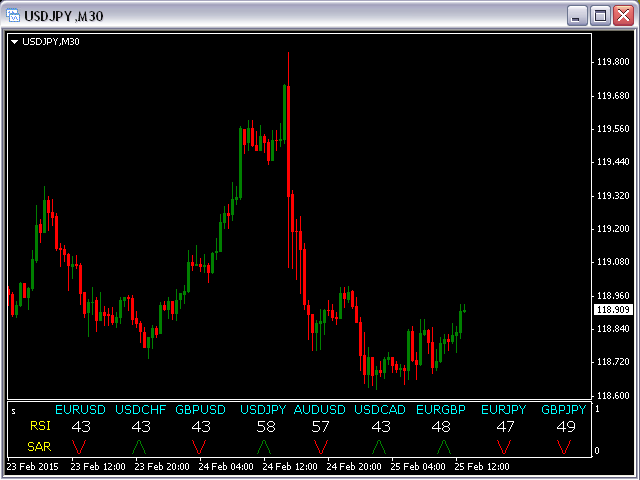This screenshot has width=640, height=480.
Task: Click the yellow SAR row label
Action: 40,447
